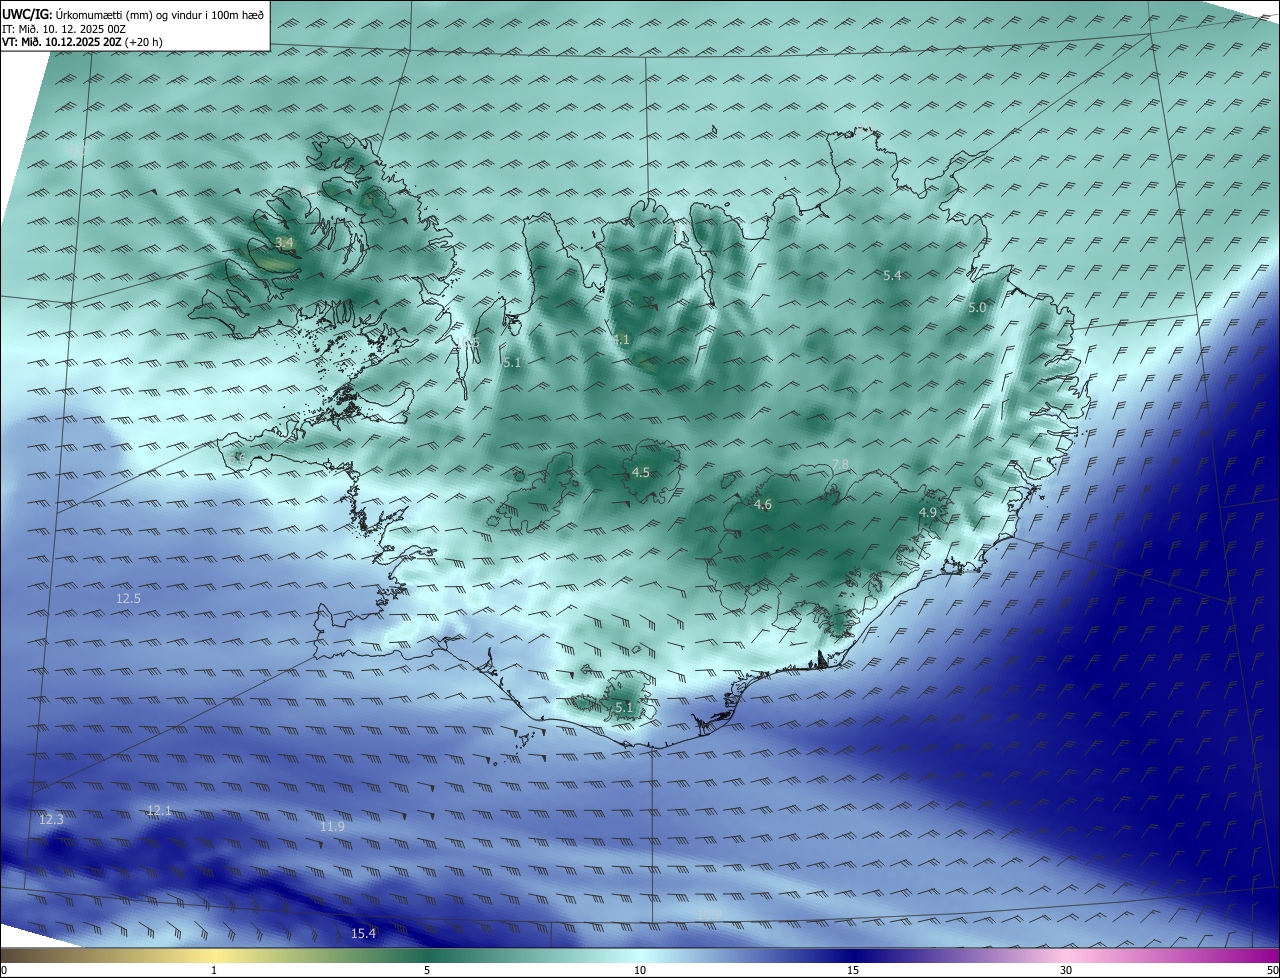The width and height of the screenshot is (1280, 978).
Task: Click the color scale tick label 30
Action: (x=1066, y=970)
